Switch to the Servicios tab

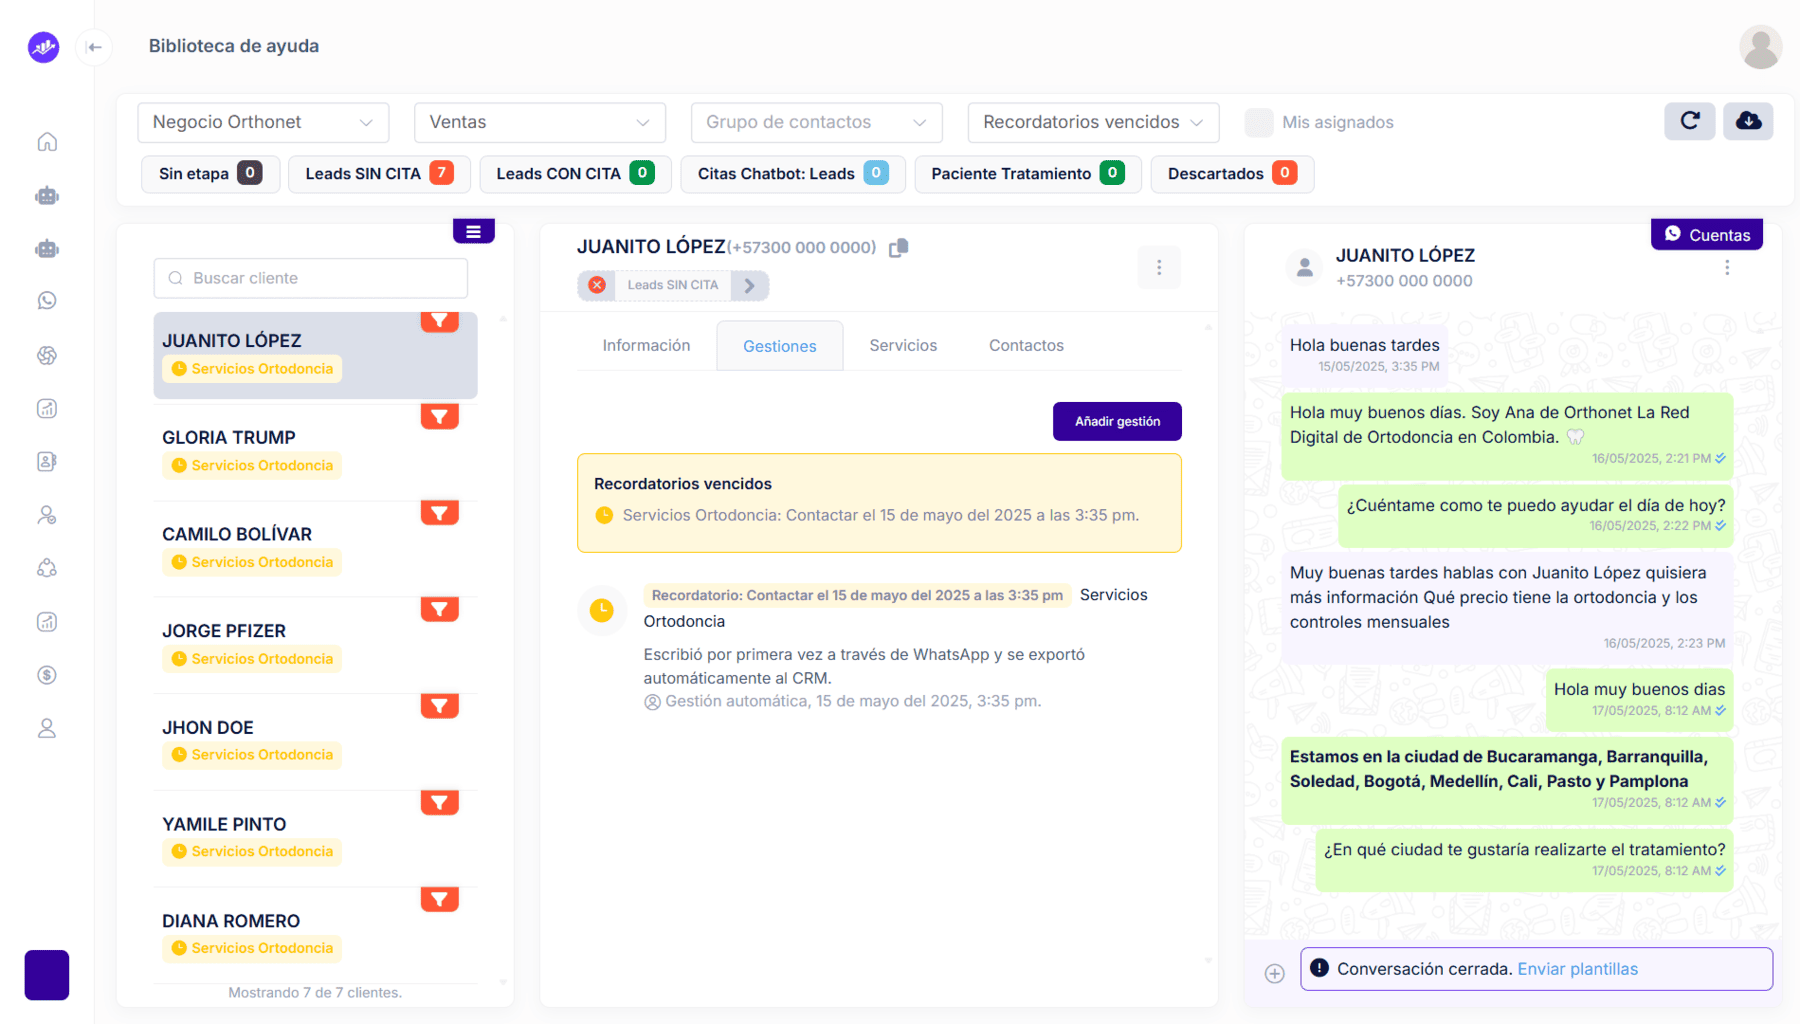(x=902, y=346)
